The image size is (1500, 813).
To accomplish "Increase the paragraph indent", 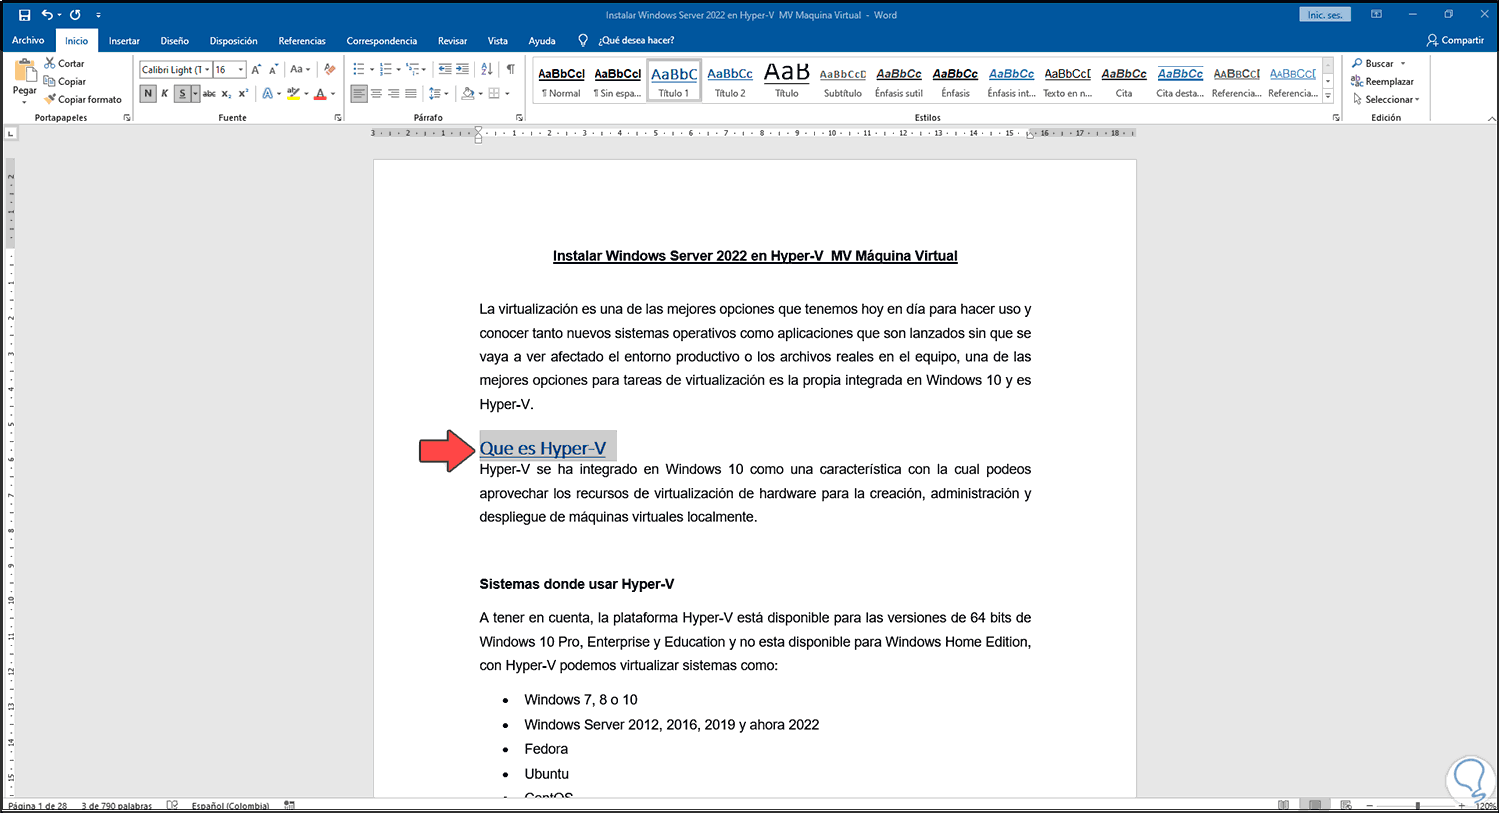I will point(462,69).
